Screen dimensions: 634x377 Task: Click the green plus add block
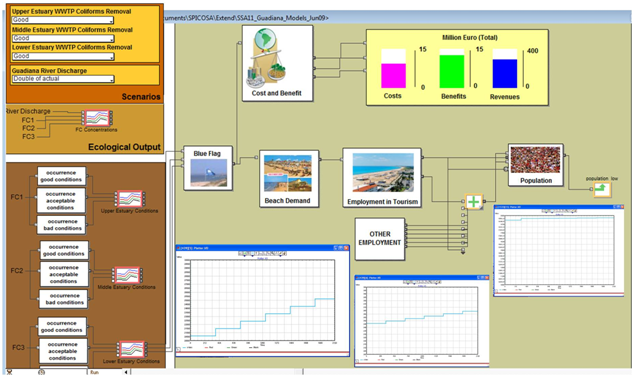click(473, 201)
